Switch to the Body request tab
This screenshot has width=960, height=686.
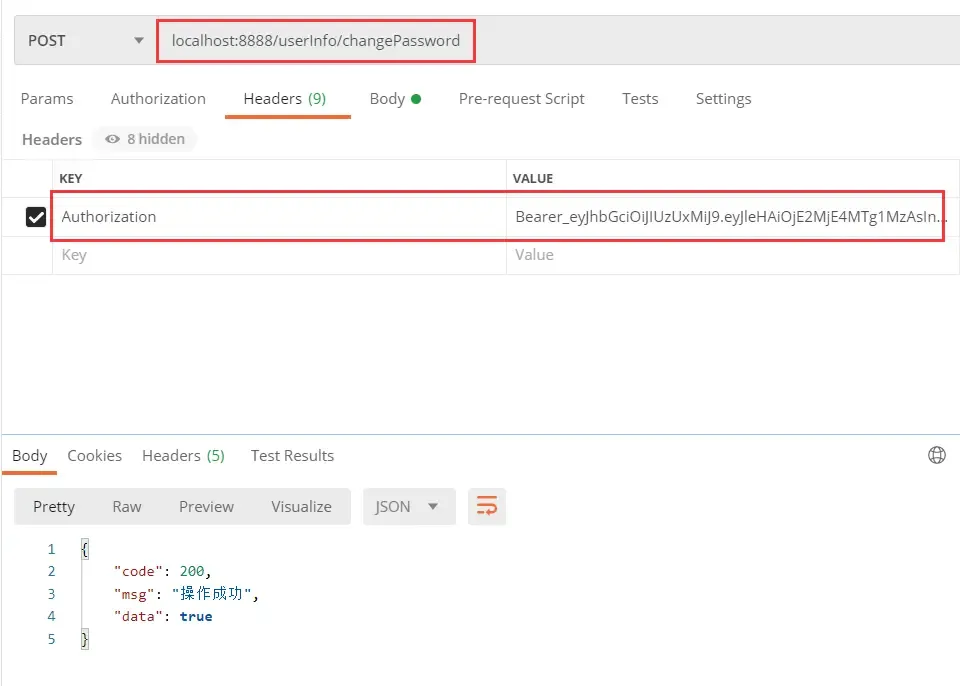388,98
